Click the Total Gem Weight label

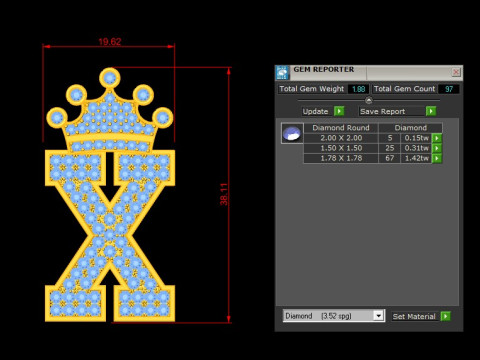[x=312, y=89]
